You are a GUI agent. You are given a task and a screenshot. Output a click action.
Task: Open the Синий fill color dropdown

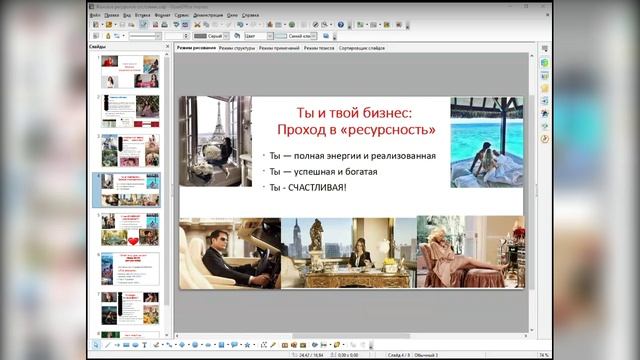[314, 36]
